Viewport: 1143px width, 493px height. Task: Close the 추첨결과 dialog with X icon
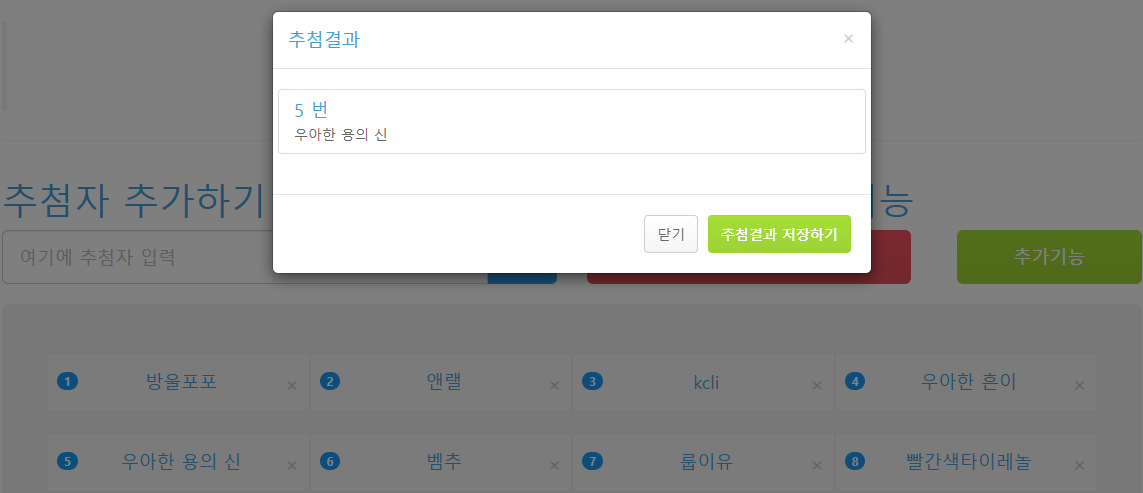click(848, 39)
